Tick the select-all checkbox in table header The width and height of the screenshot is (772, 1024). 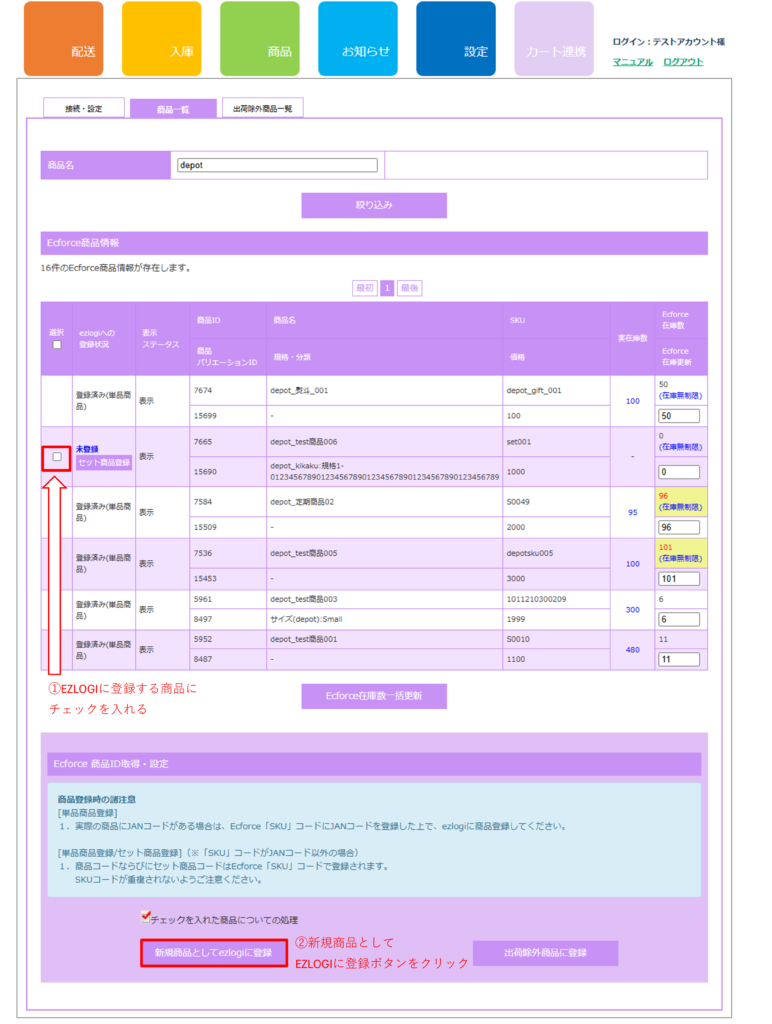tap(57, 344)
